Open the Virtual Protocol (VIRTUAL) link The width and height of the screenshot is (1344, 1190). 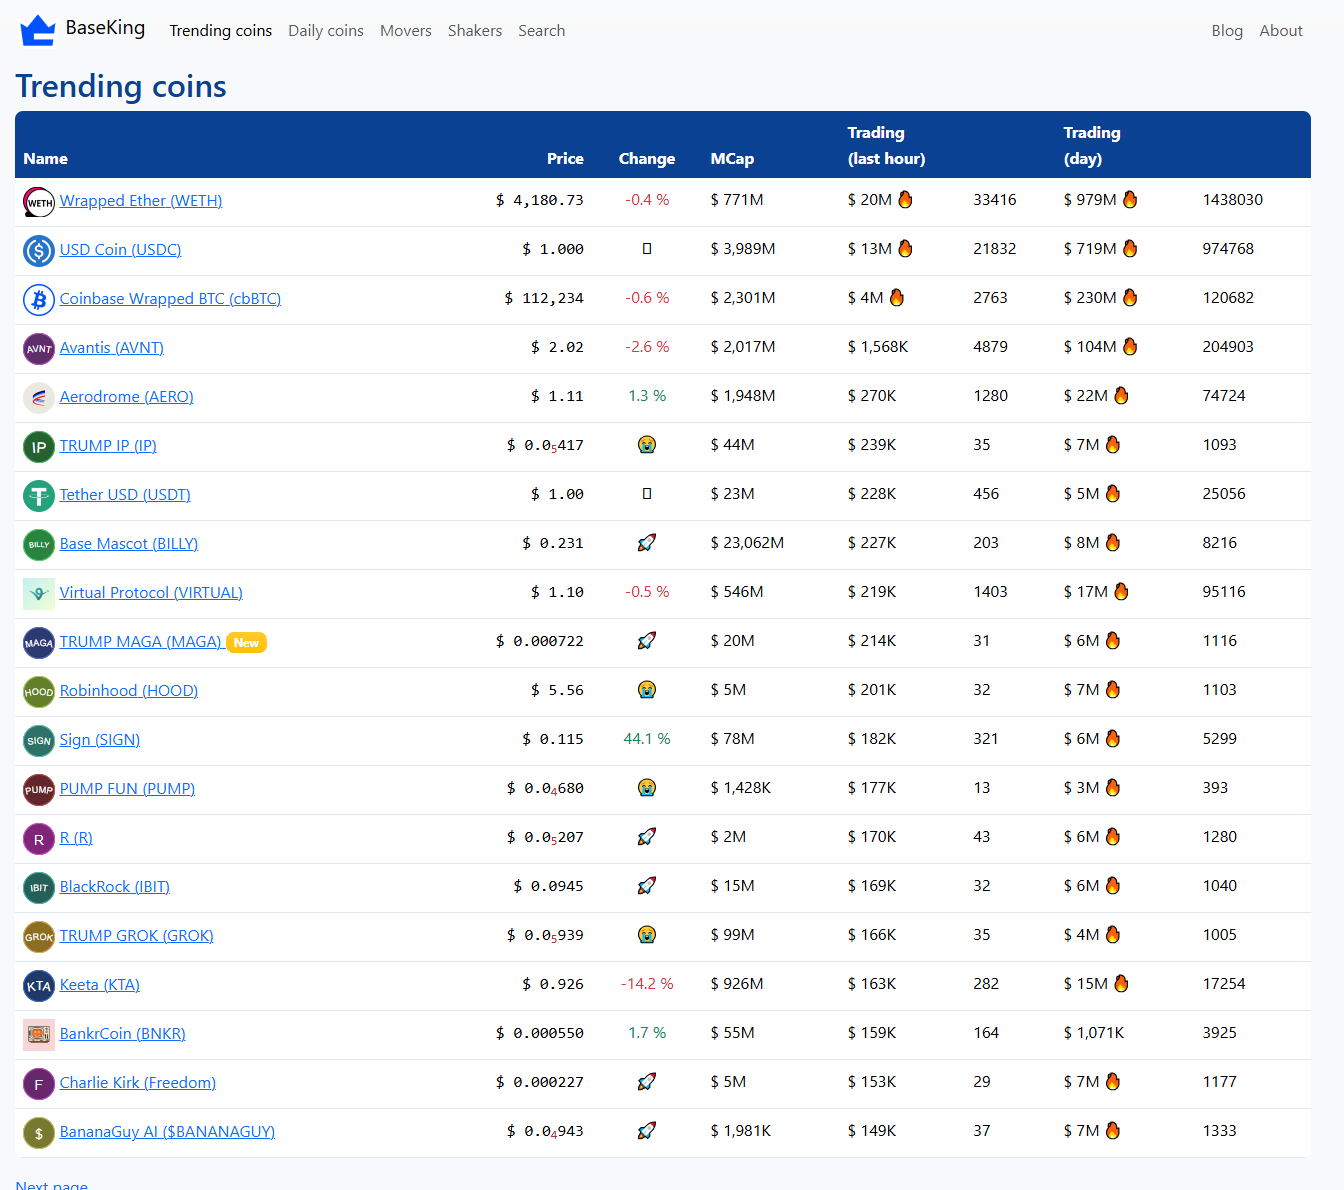coord(151,593)
